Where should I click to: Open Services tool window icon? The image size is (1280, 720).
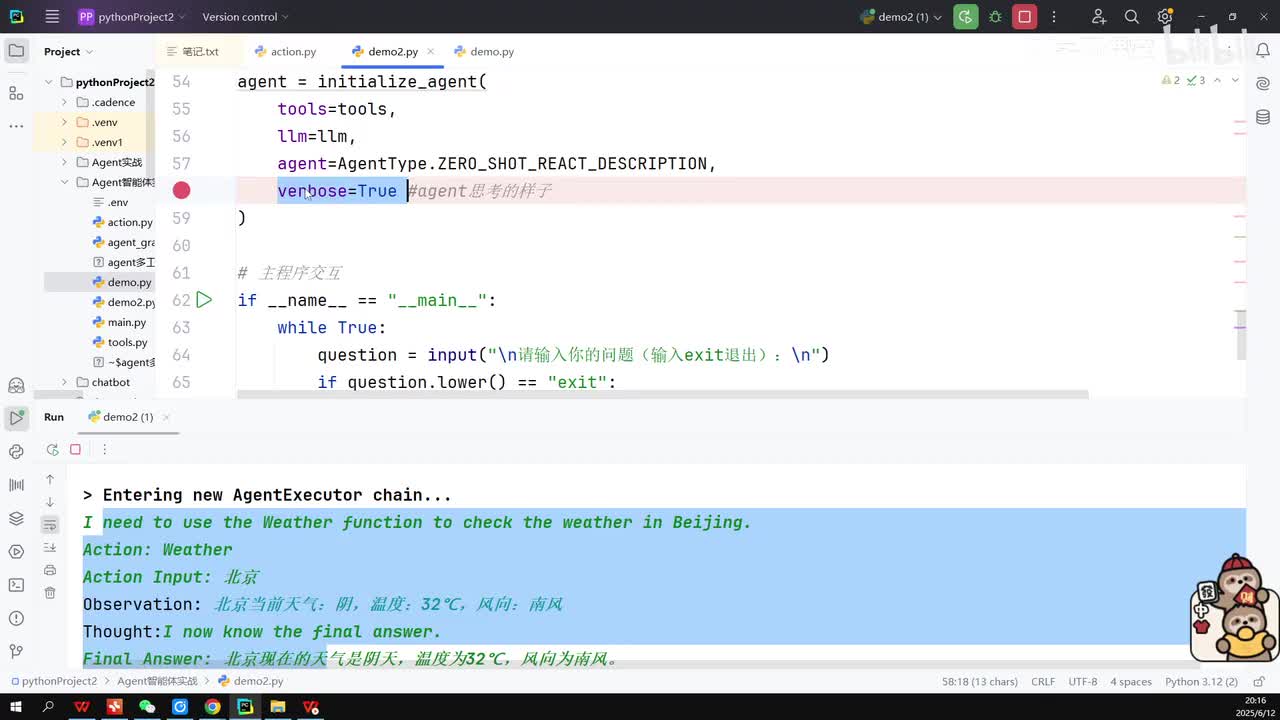click(16, 551)
